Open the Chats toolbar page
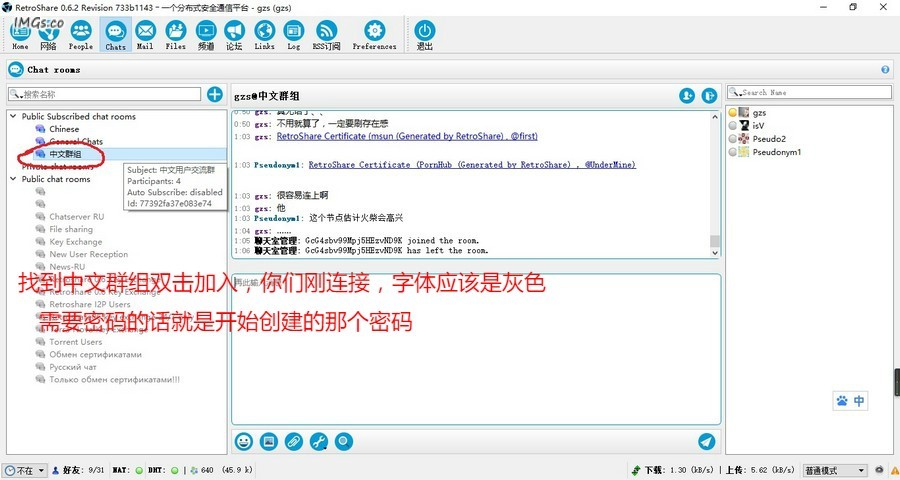Screen dimensions: 900x480 (115, 35)
